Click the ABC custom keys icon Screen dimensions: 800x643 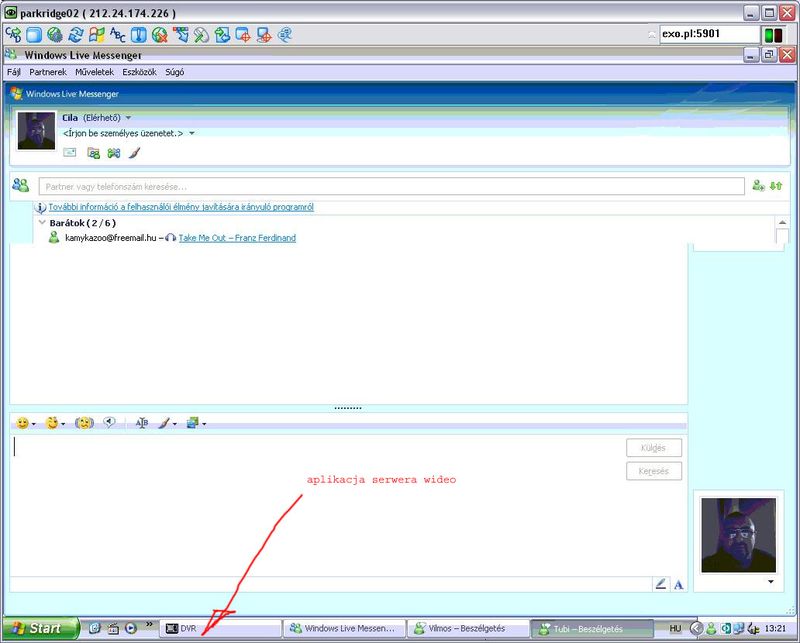(x=118, y=35)
